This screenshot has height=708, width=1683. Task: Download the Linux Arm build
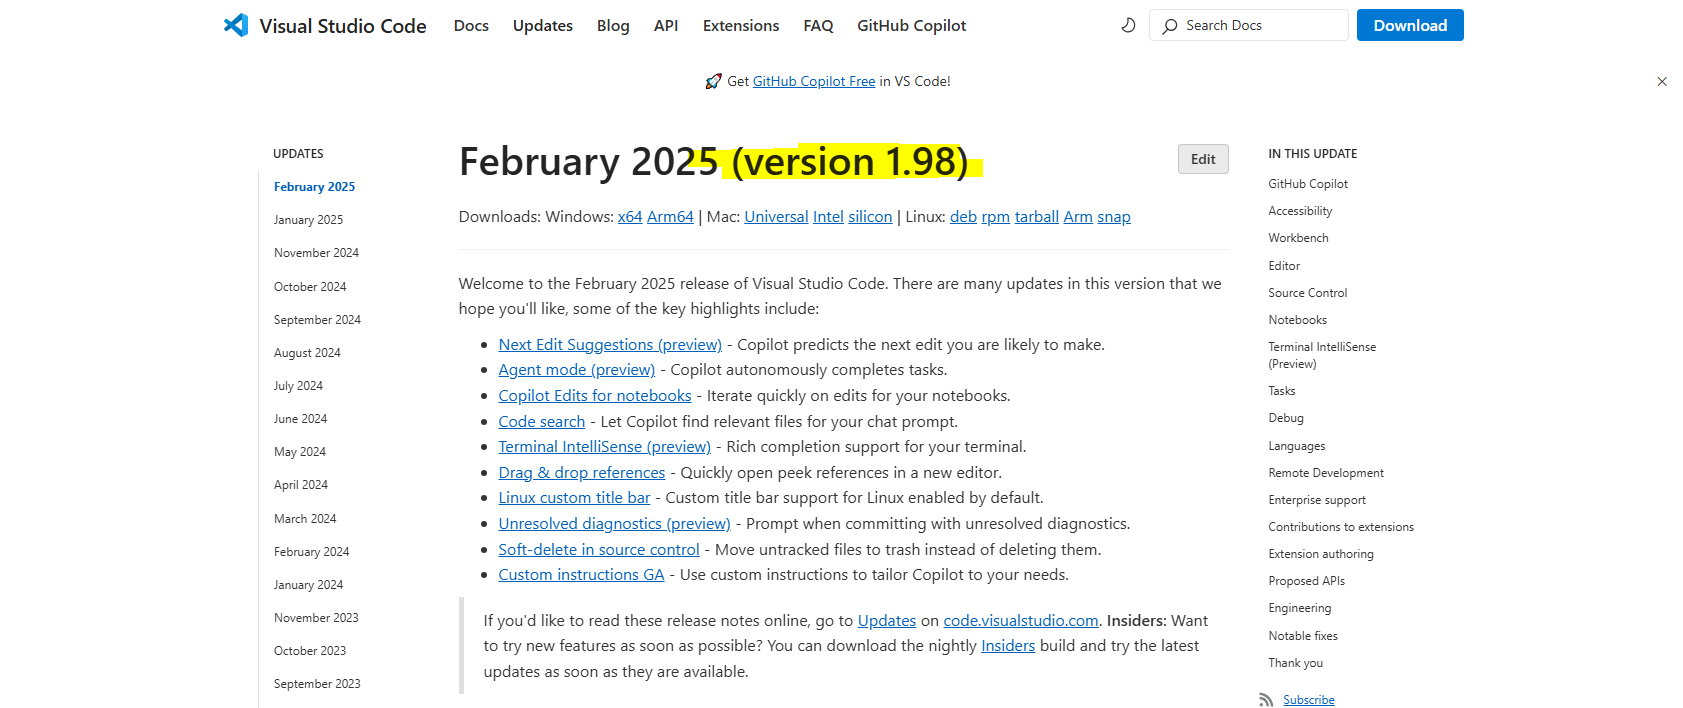tap(1078, 217)
